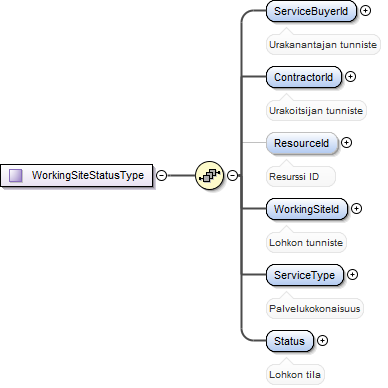Click the sequence compositor icon
Viewport: 388px width, 388px height.
pos(209,175)
